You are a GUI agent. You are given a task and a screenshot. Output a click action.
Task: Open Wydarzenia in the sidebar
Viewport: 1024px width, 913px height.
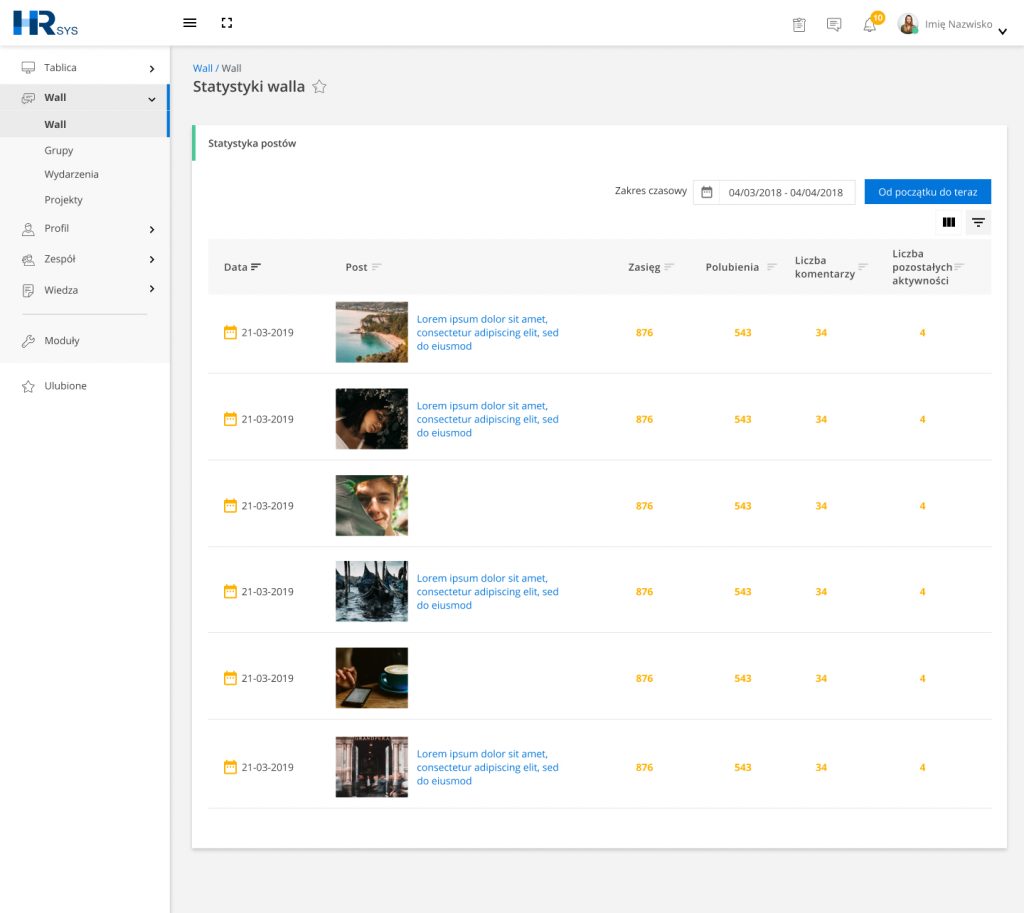pyautogui.click(x=71, y=174)
